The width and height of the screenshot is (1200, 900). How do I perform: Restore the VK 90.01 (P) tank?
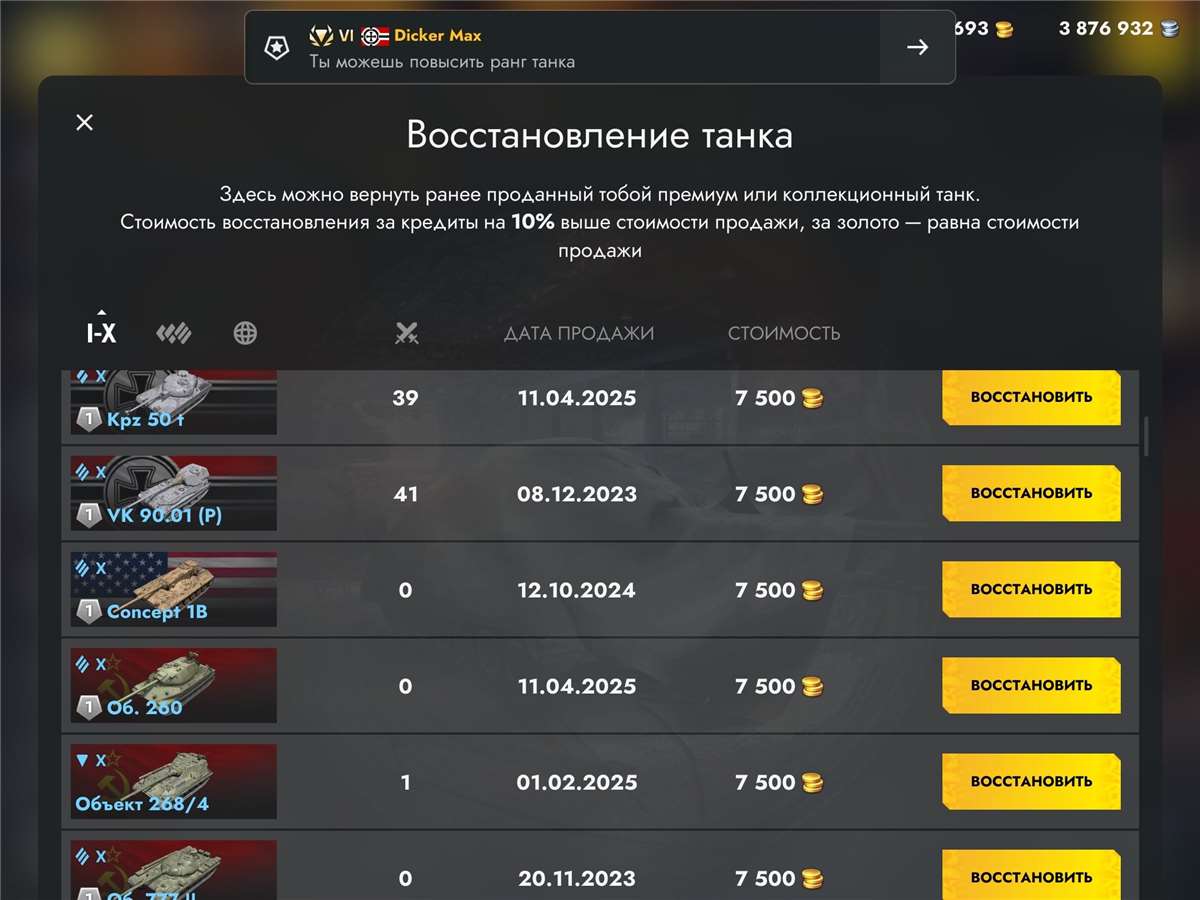point(1030,492)
